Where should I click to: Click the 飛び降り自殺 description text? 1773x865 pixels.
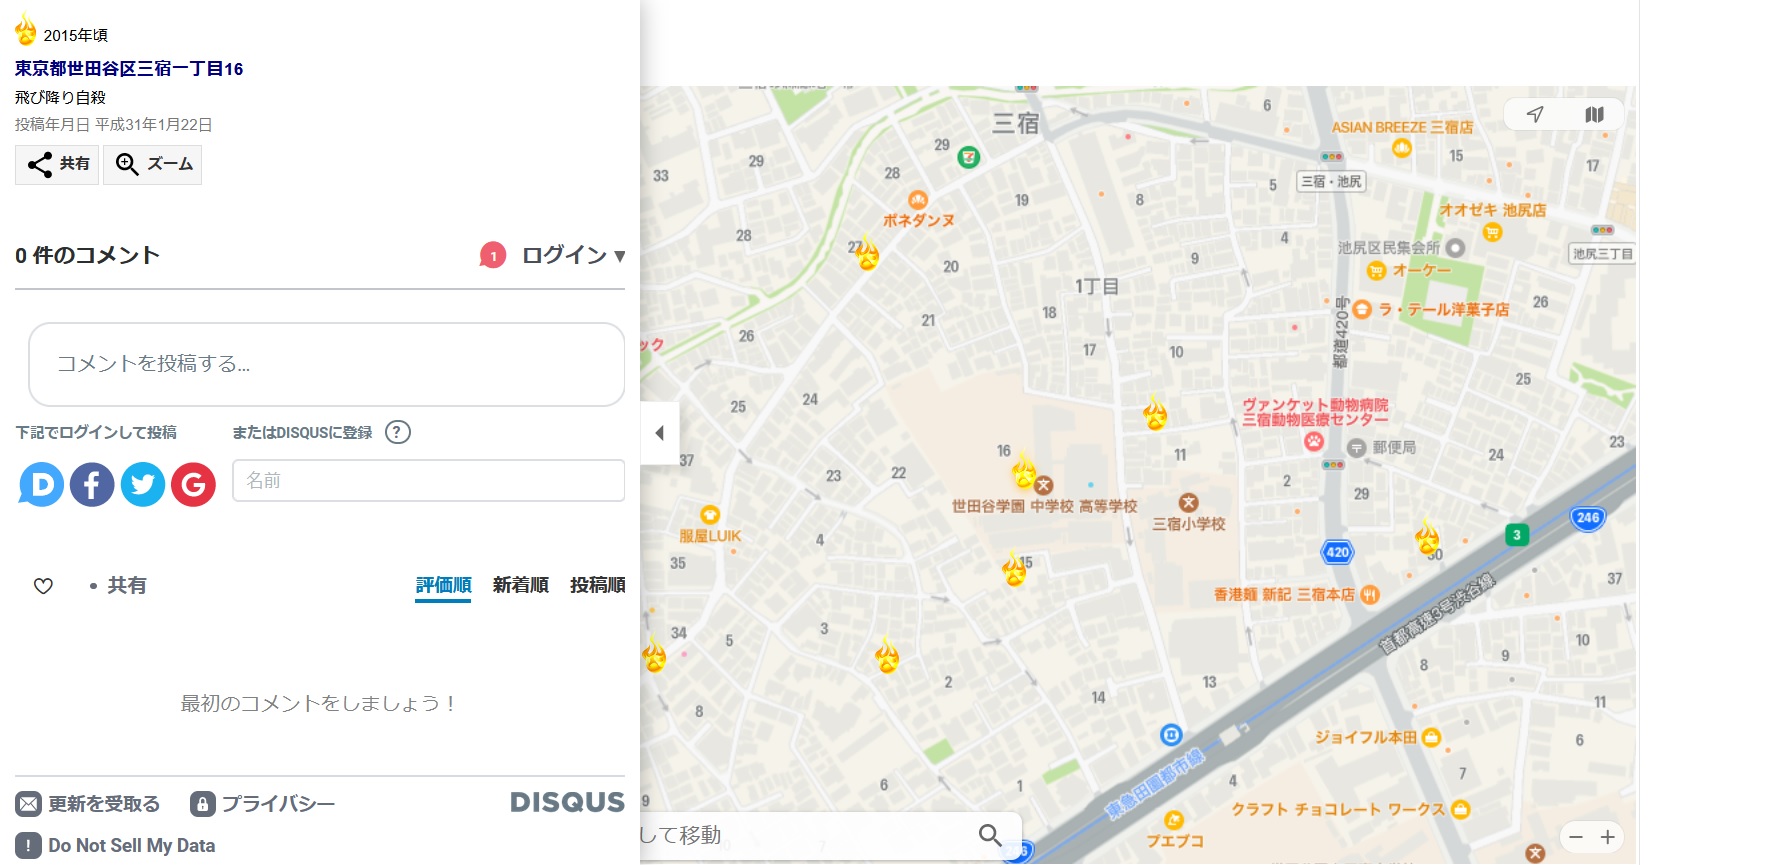point(60,98)
